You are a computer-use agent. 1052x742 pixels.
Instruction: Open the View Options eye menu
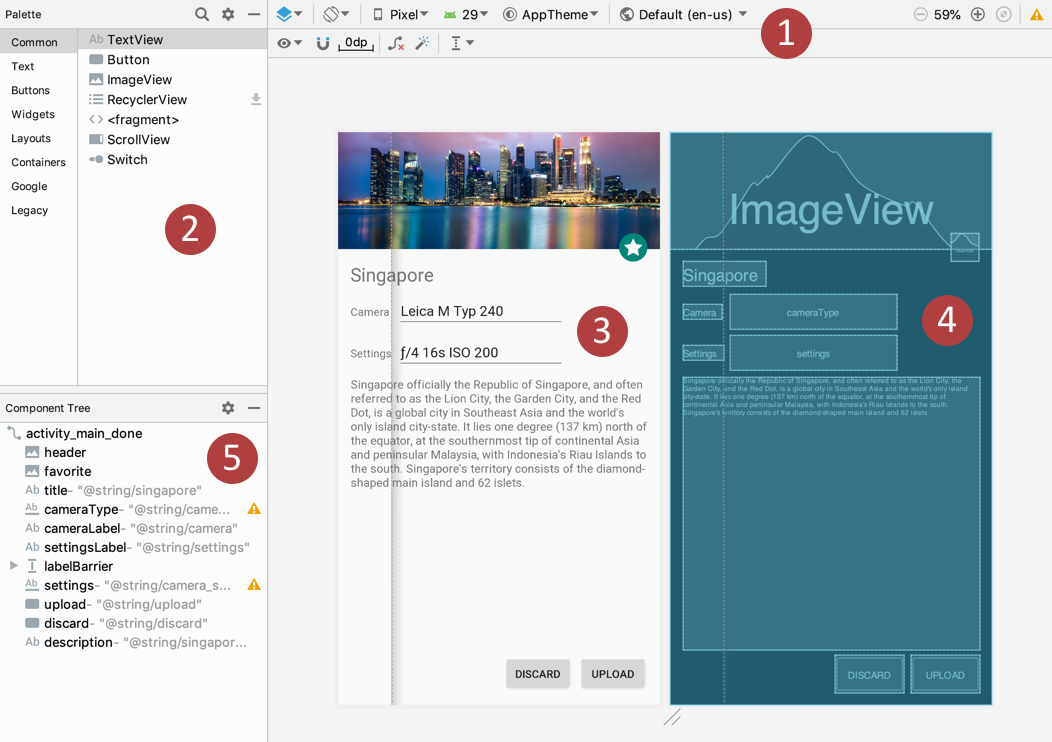pyautogui.click(x=290, y=43)
